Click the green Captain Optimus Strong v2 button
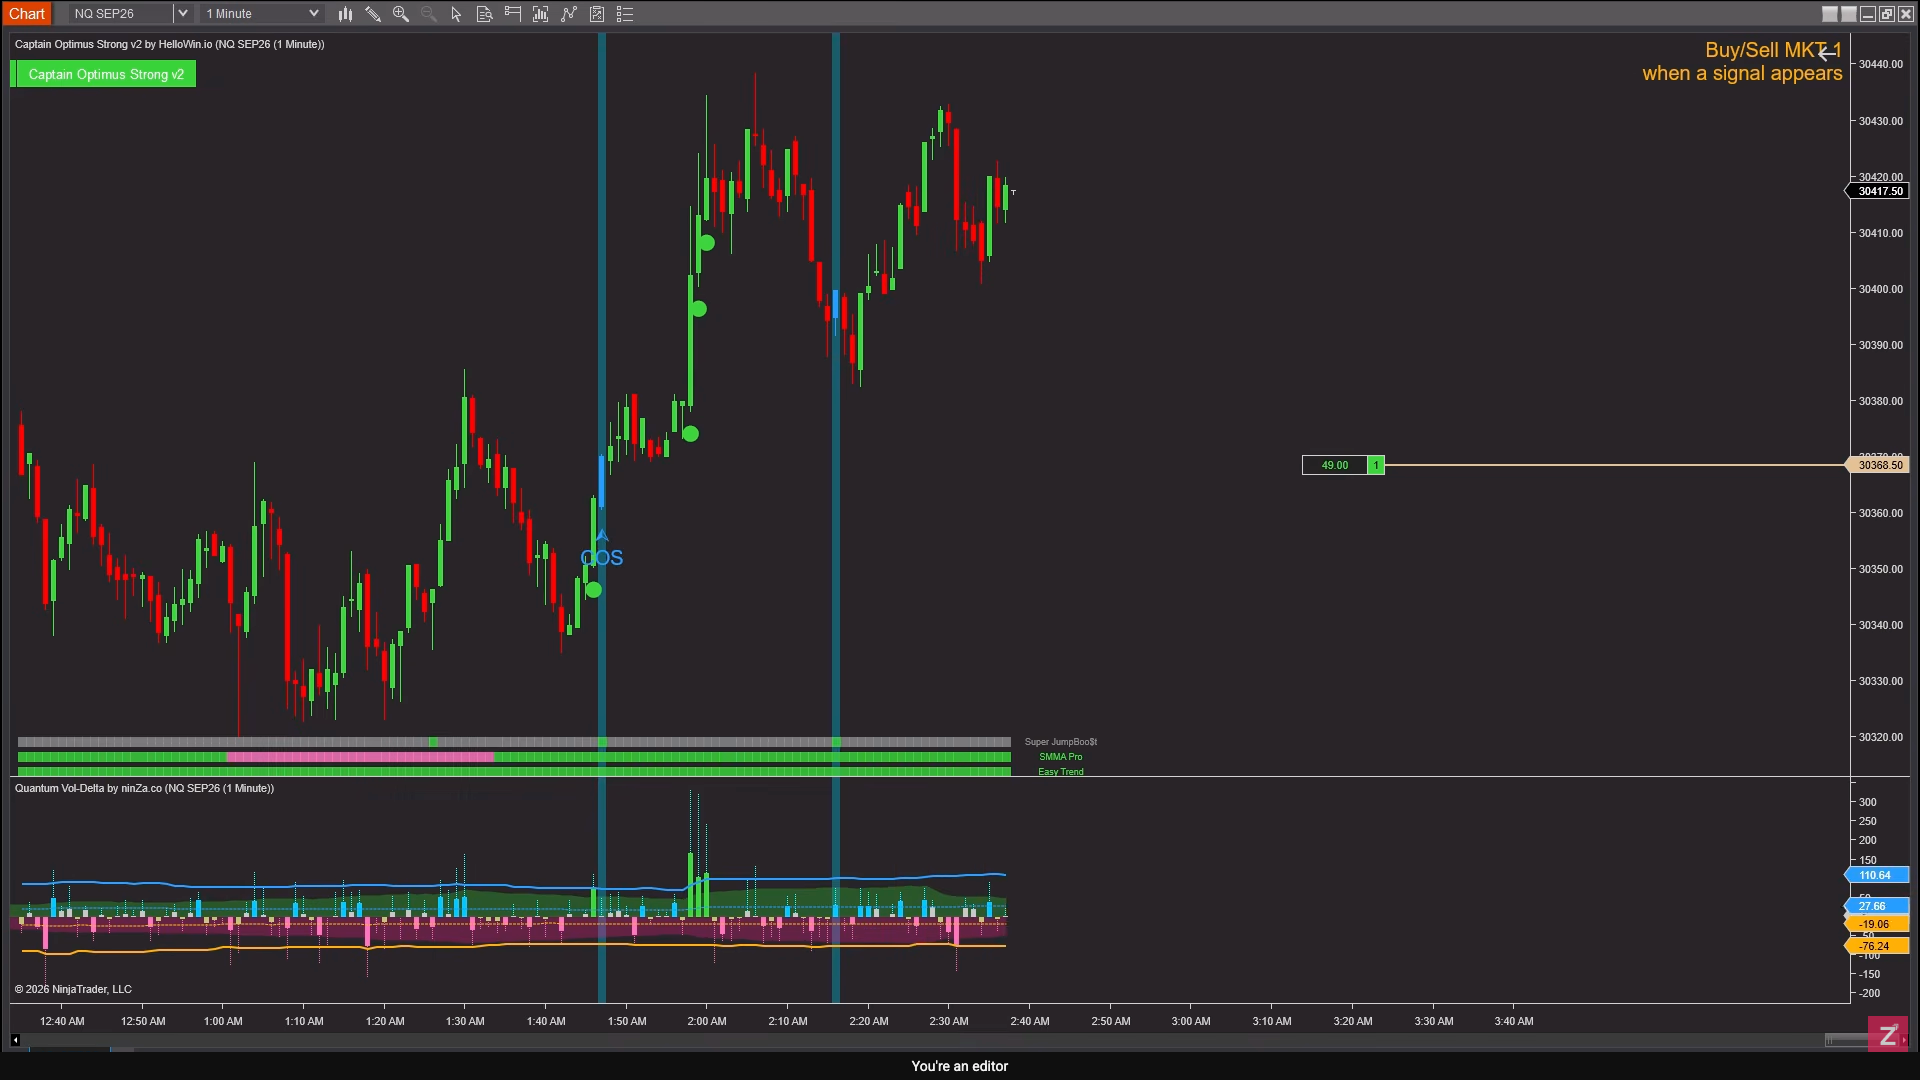1920x1080 pixels. pos(105,74)
